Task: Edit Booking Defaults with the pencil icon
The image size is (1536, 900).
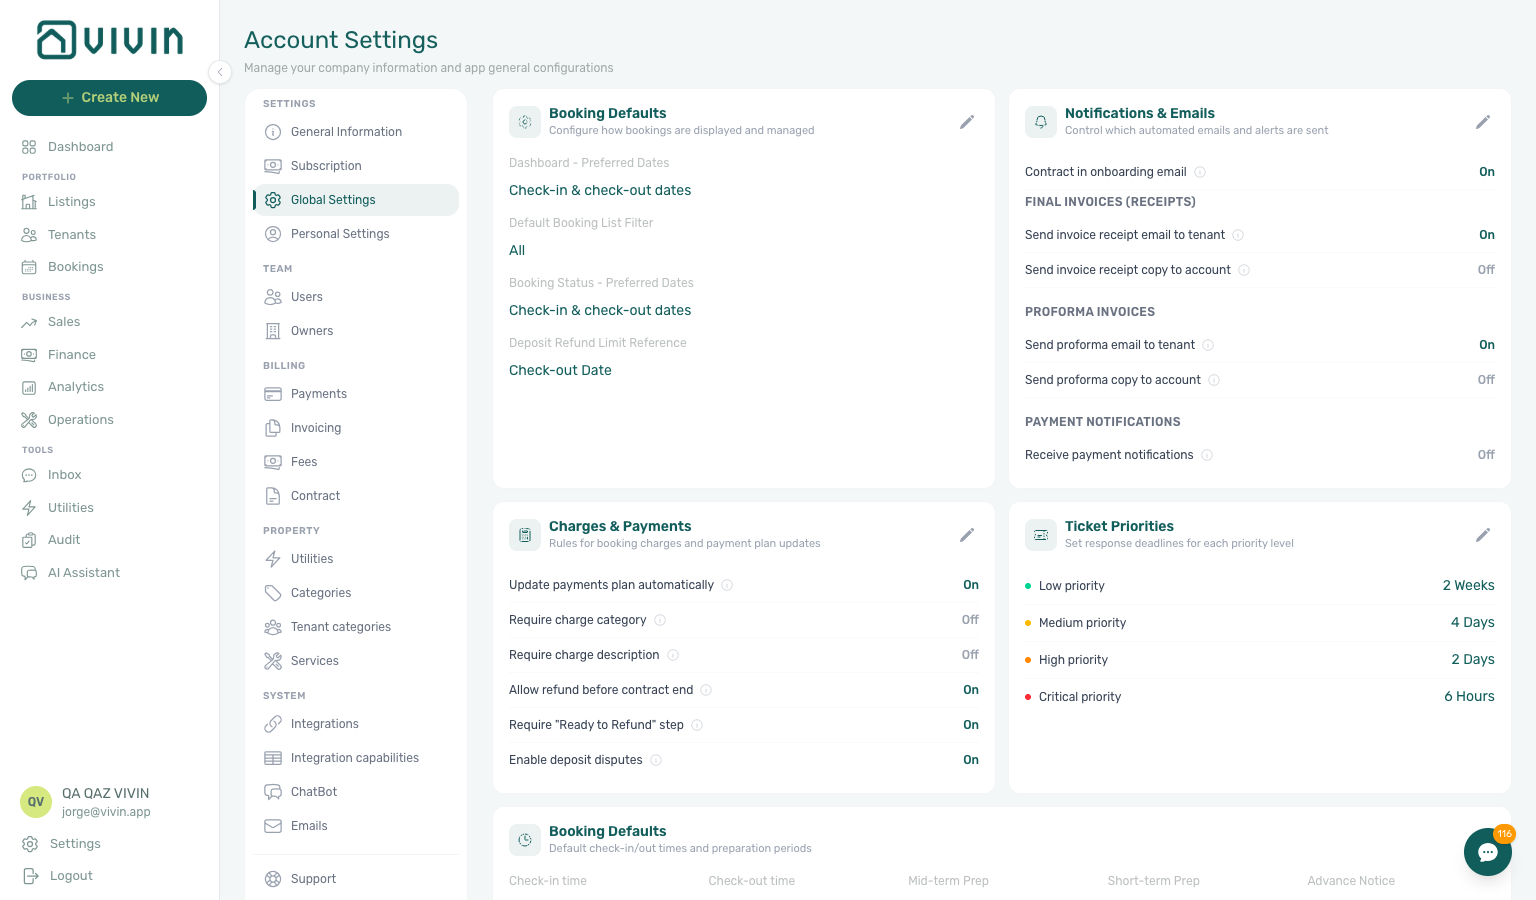Action: point(967,122)
